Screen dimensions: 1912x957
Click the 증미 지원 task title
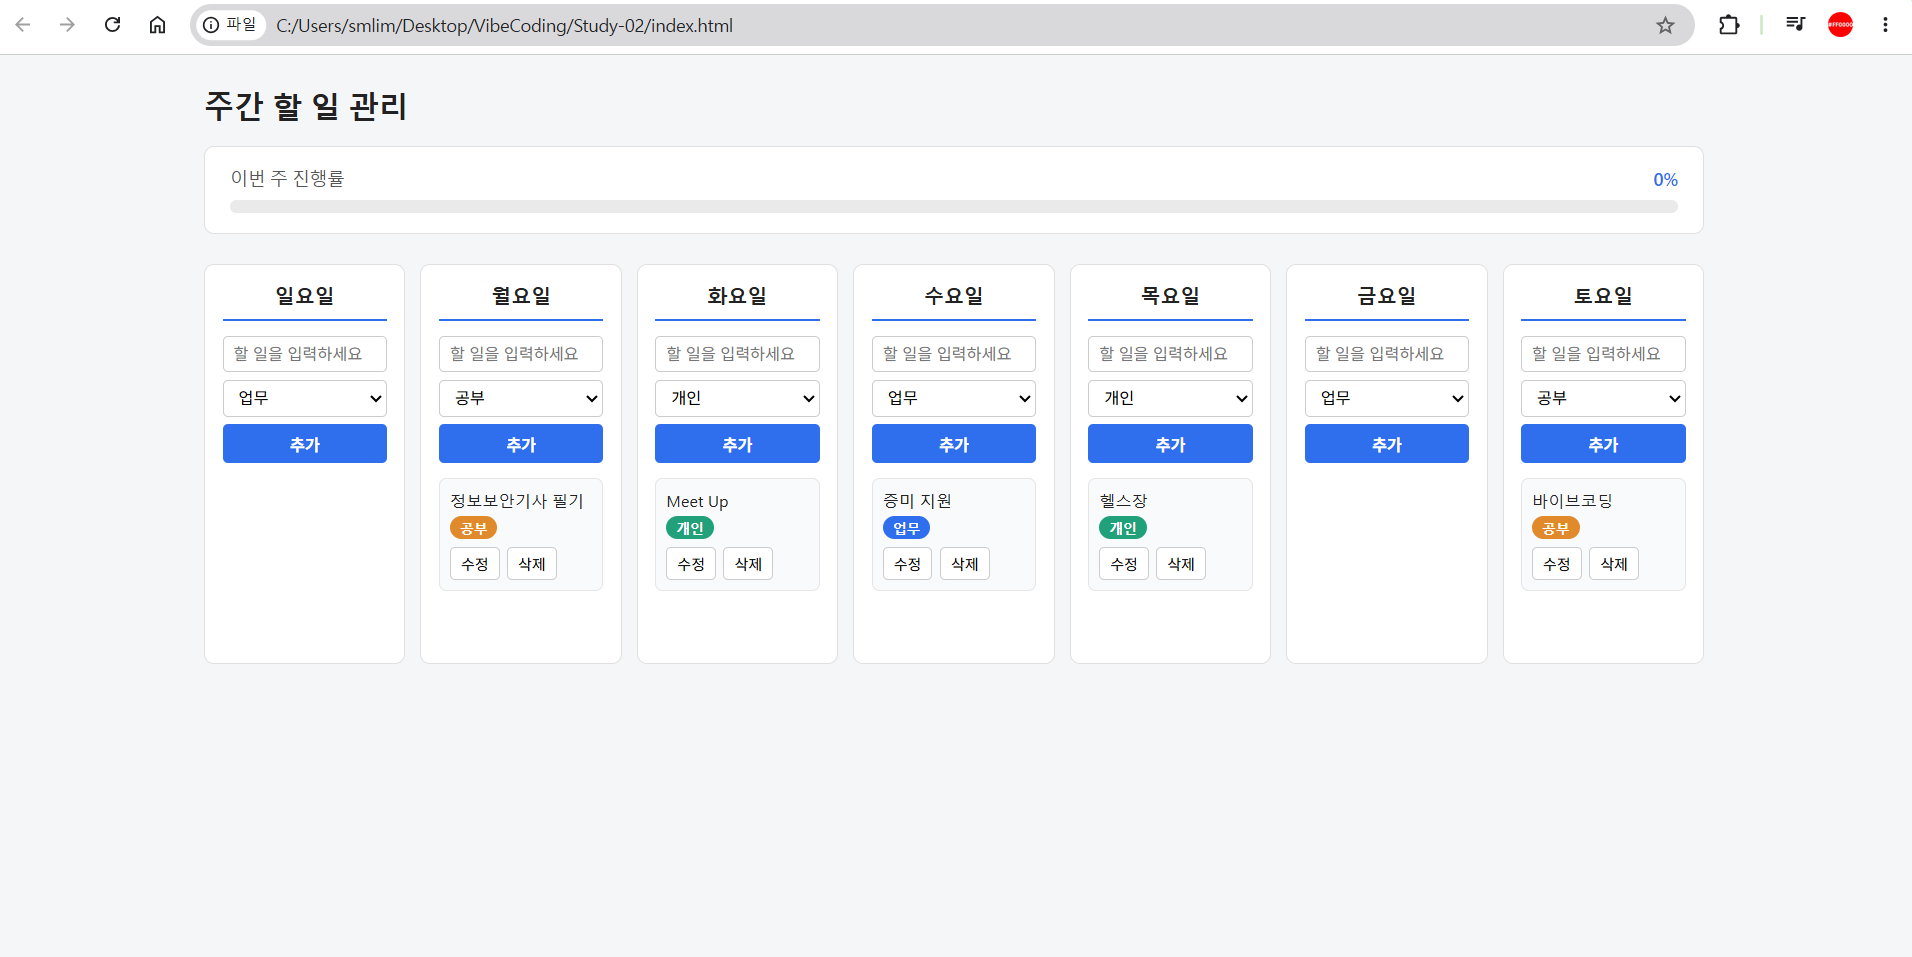coord(917,501)
